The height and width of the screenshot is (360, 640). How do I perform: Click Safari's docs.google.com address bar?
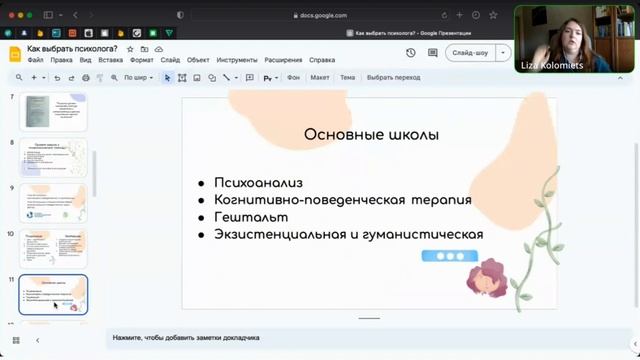click(x=320, y=16)
